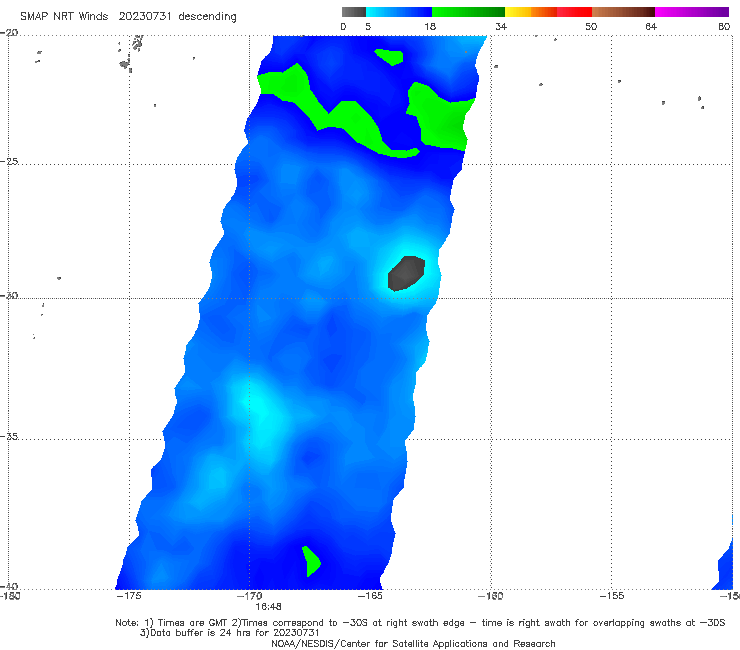Click the longitude label '-165'
740x650 pixels.
click(370, 596)
